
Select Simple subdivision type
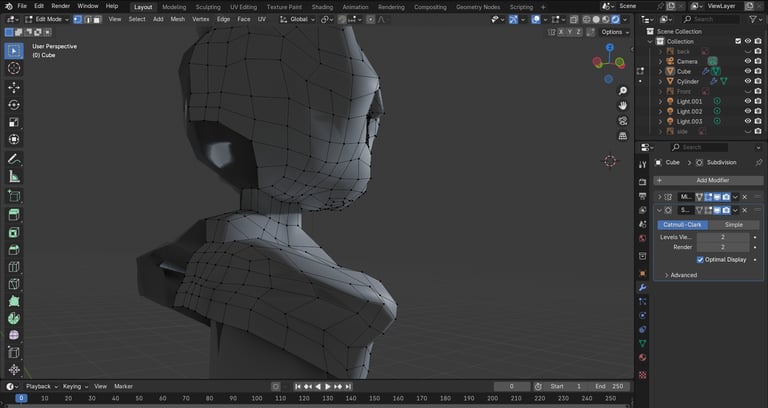[733, 224]
